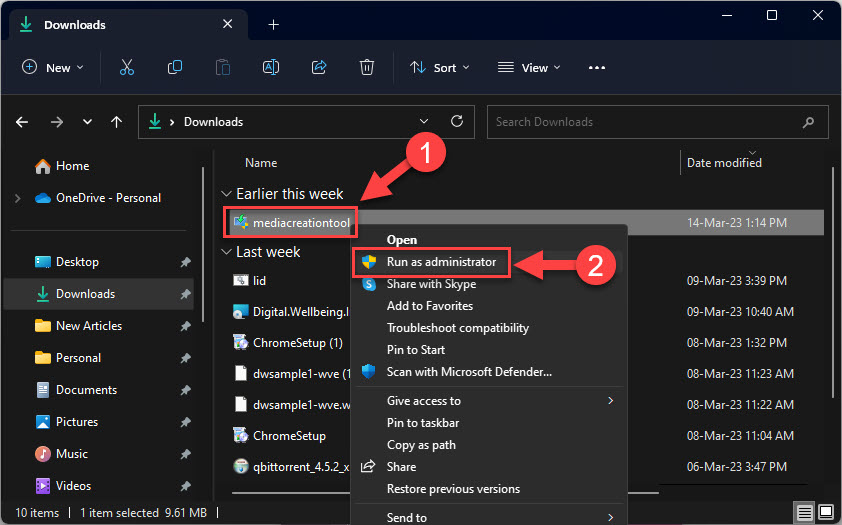The image size is (842, 525).
Task: Switch to details view in status bar
Action: click(x=804, y=513)
